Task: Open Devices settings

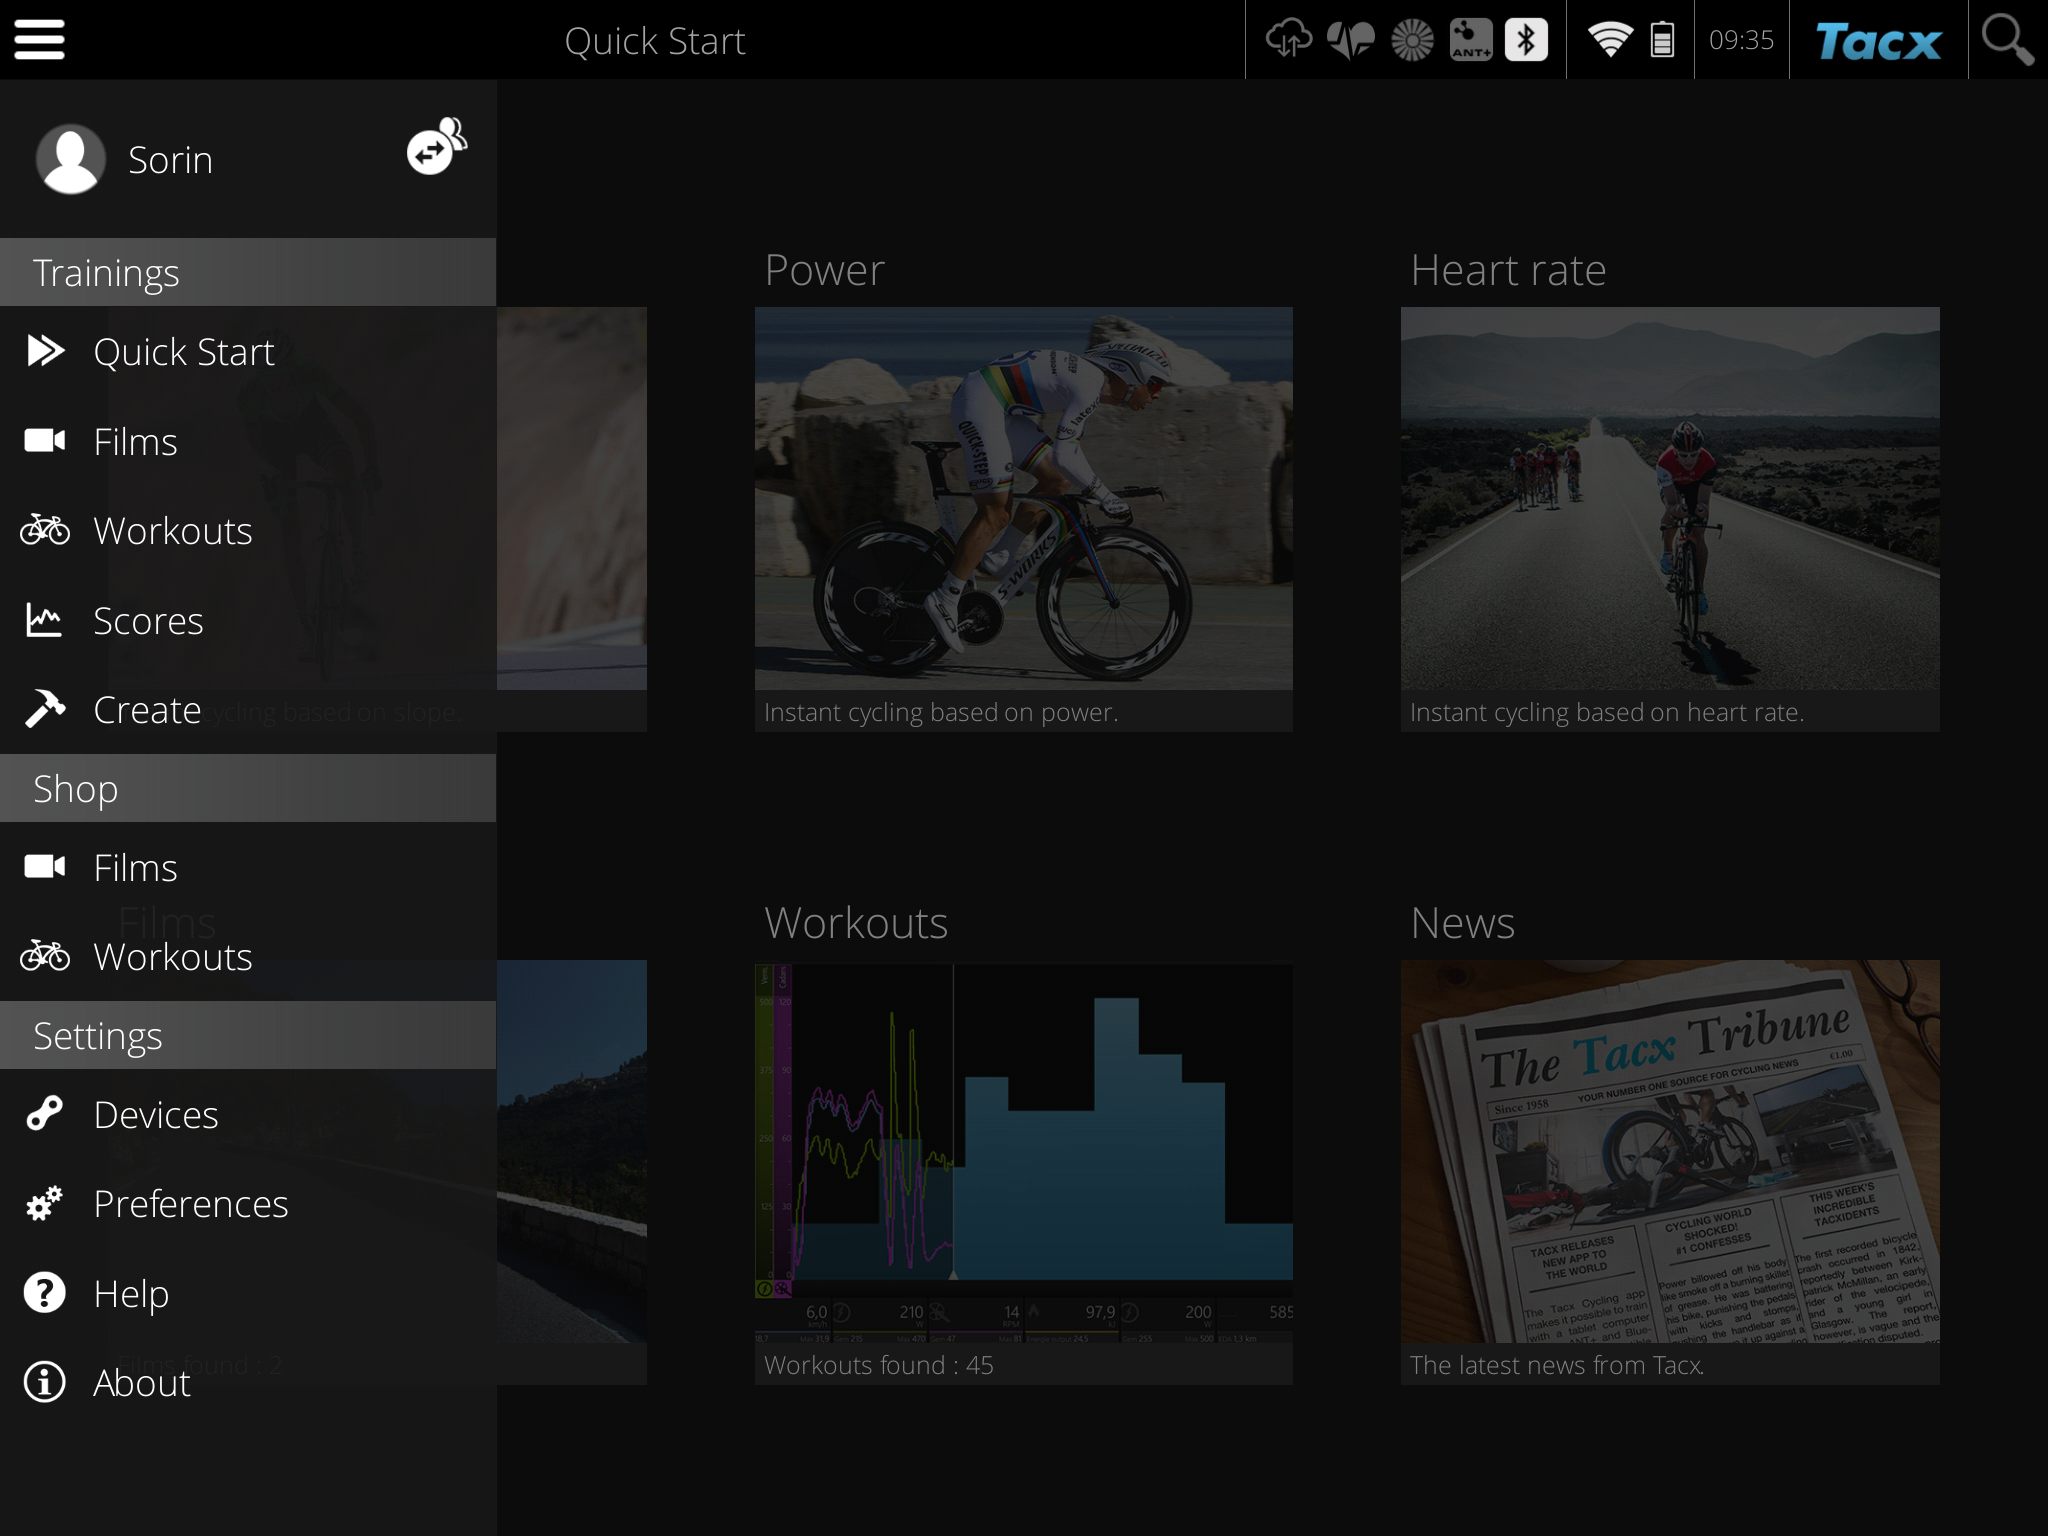Action: [x=248, y=1114]
